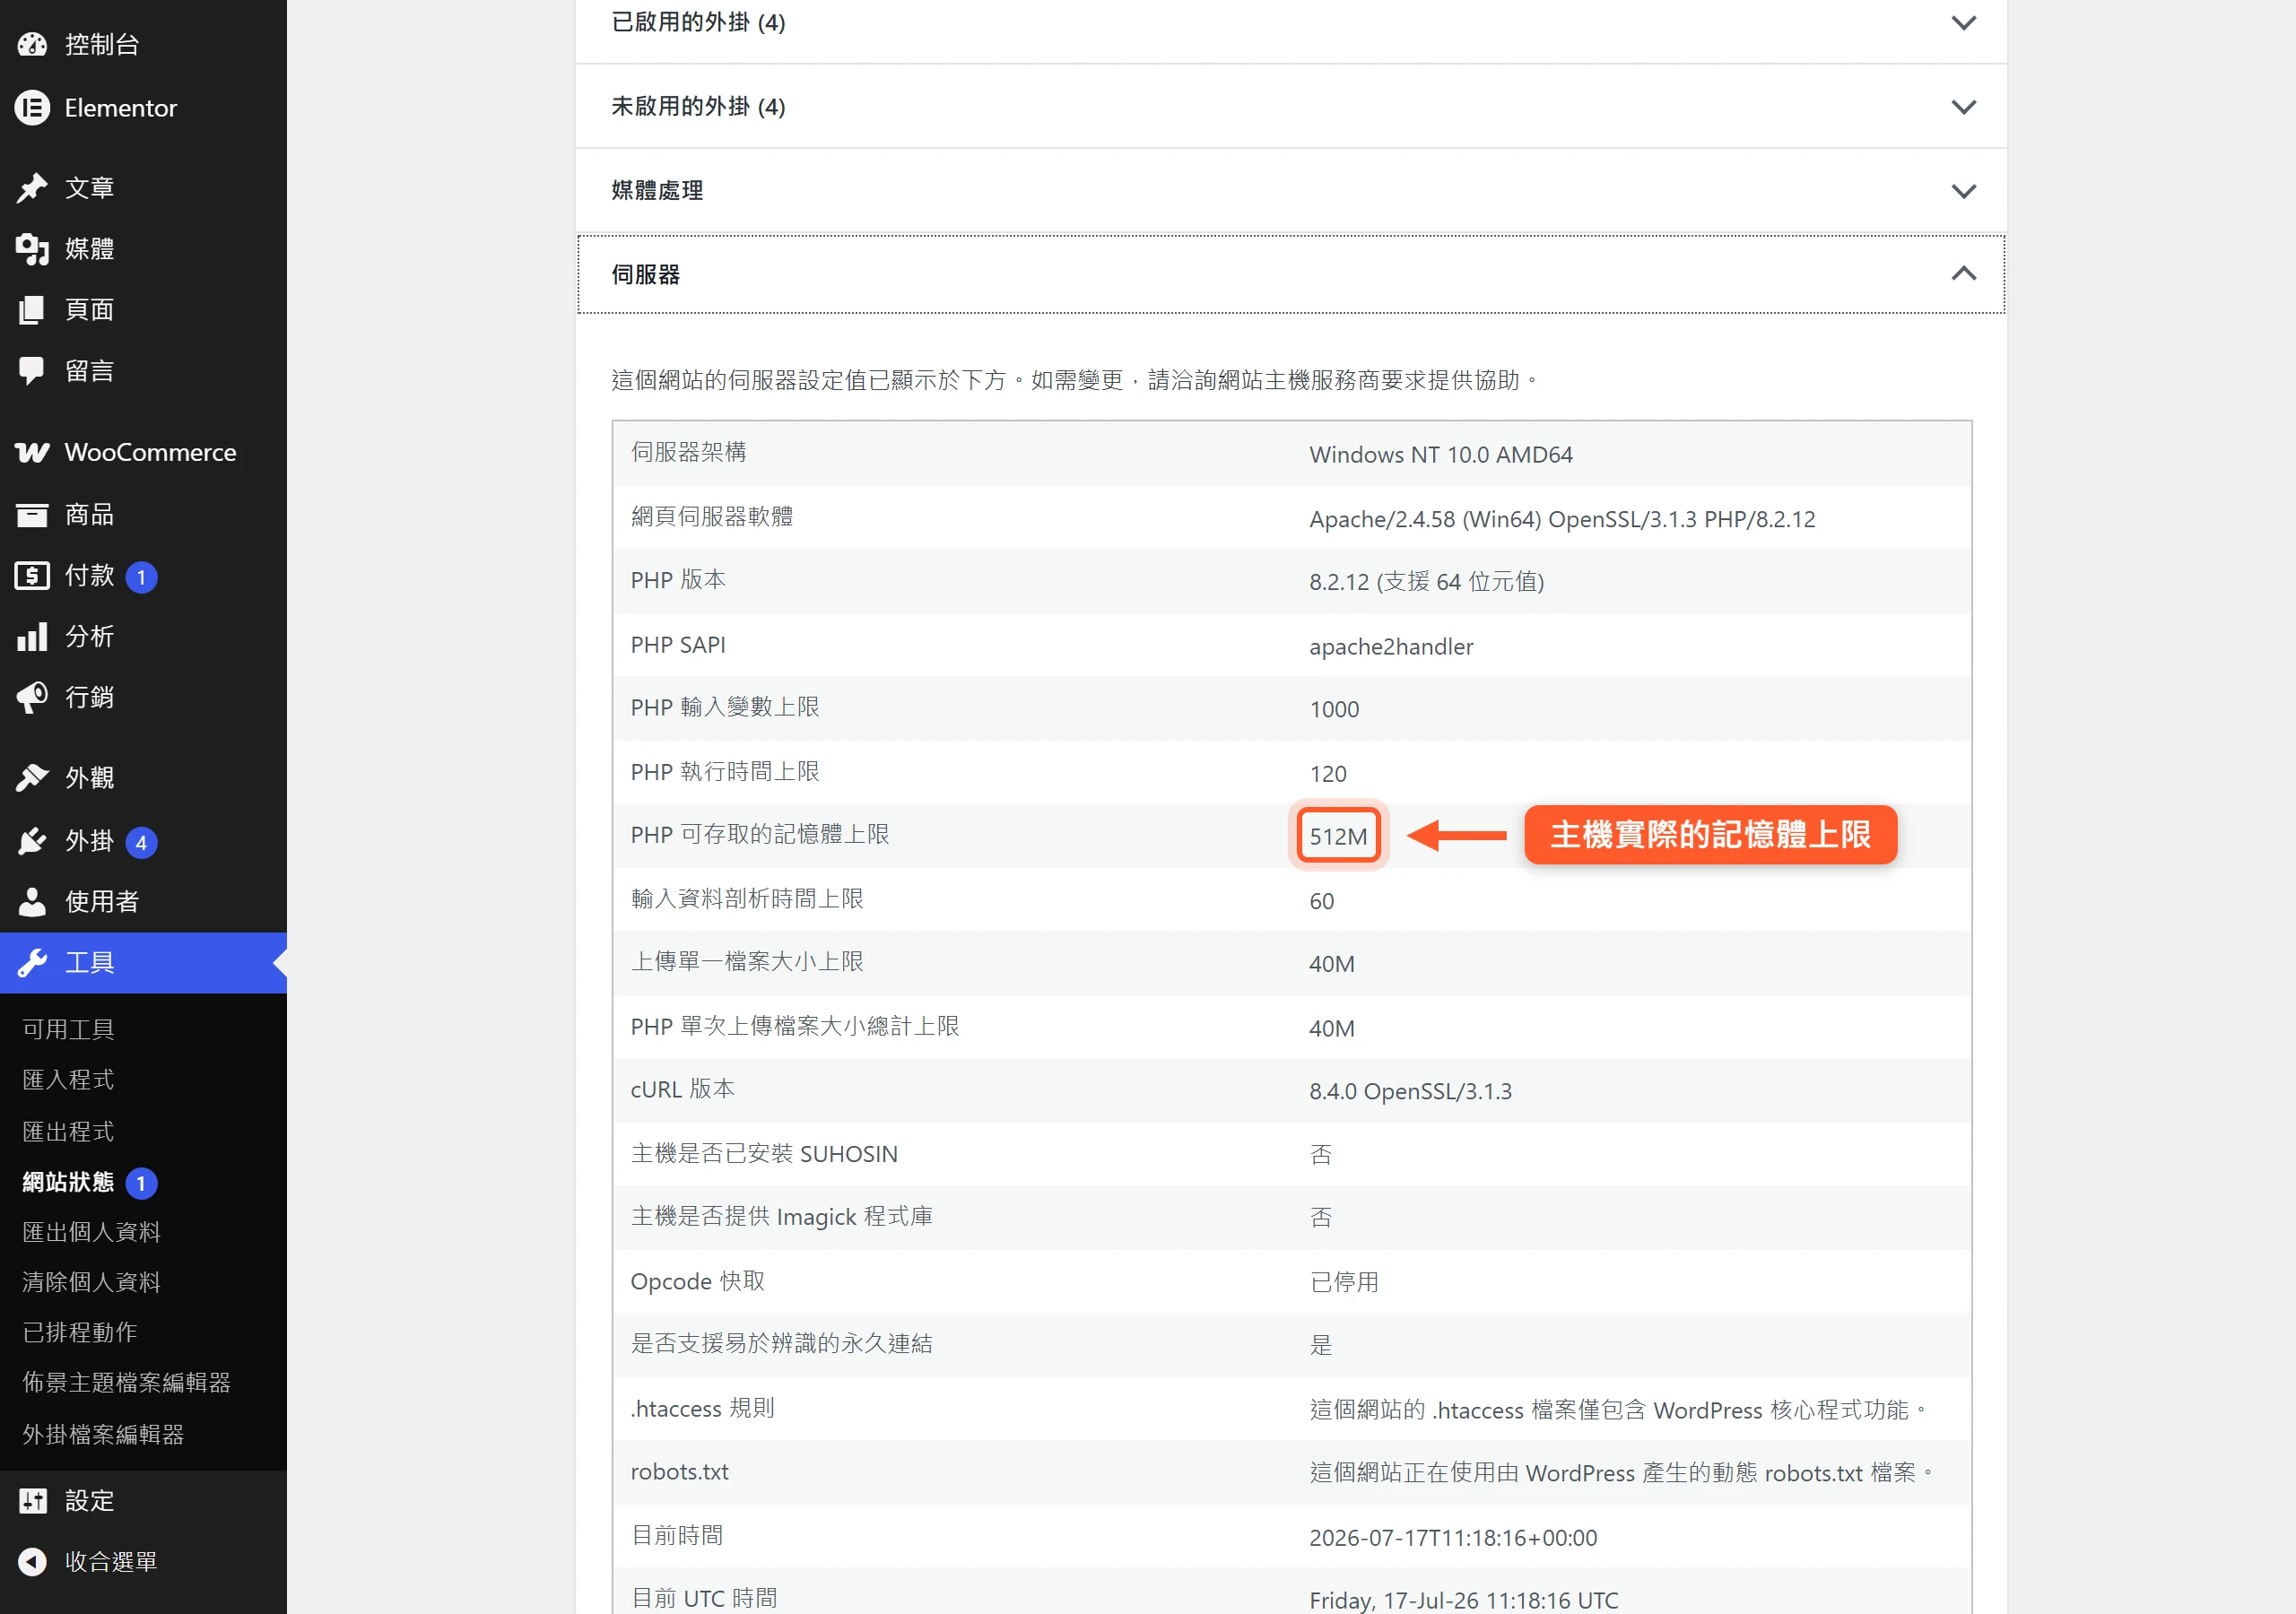Image resolution: width=2296 pixels, height=1614 pixels.
Task: Click the 使用者 person icon
Action: (x=32, y=902)
